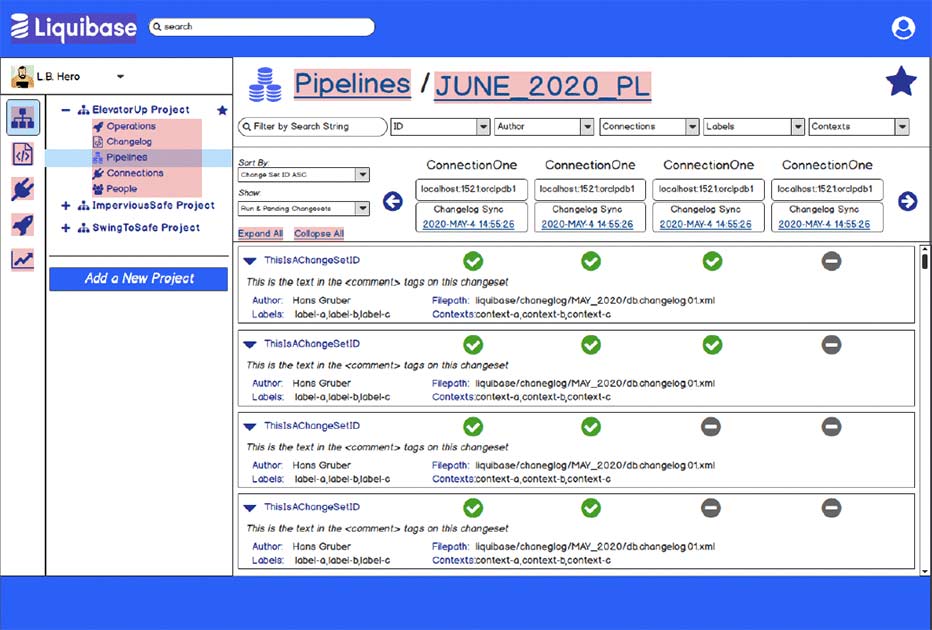Viewport: 932px width, 630px height.
Task: Click the large favorite star for pipeline
Action: point(901,81)
